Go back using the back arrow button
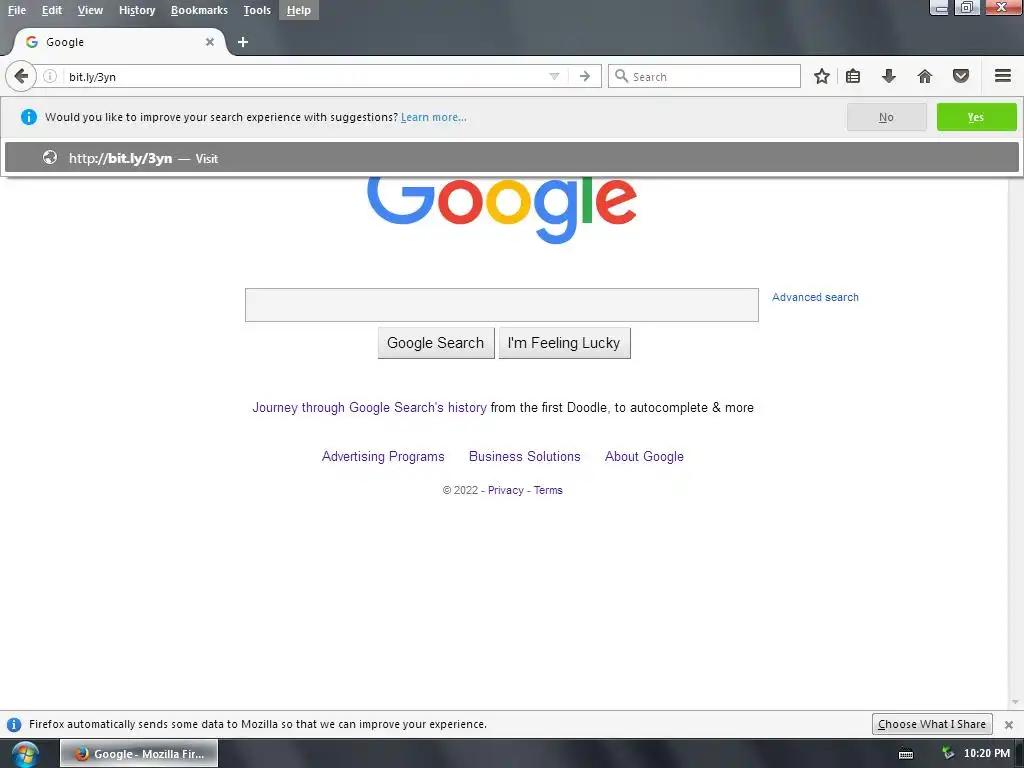Image resolution: width=1024 pixels, height=768 pixels. click(x=21, y=76)
